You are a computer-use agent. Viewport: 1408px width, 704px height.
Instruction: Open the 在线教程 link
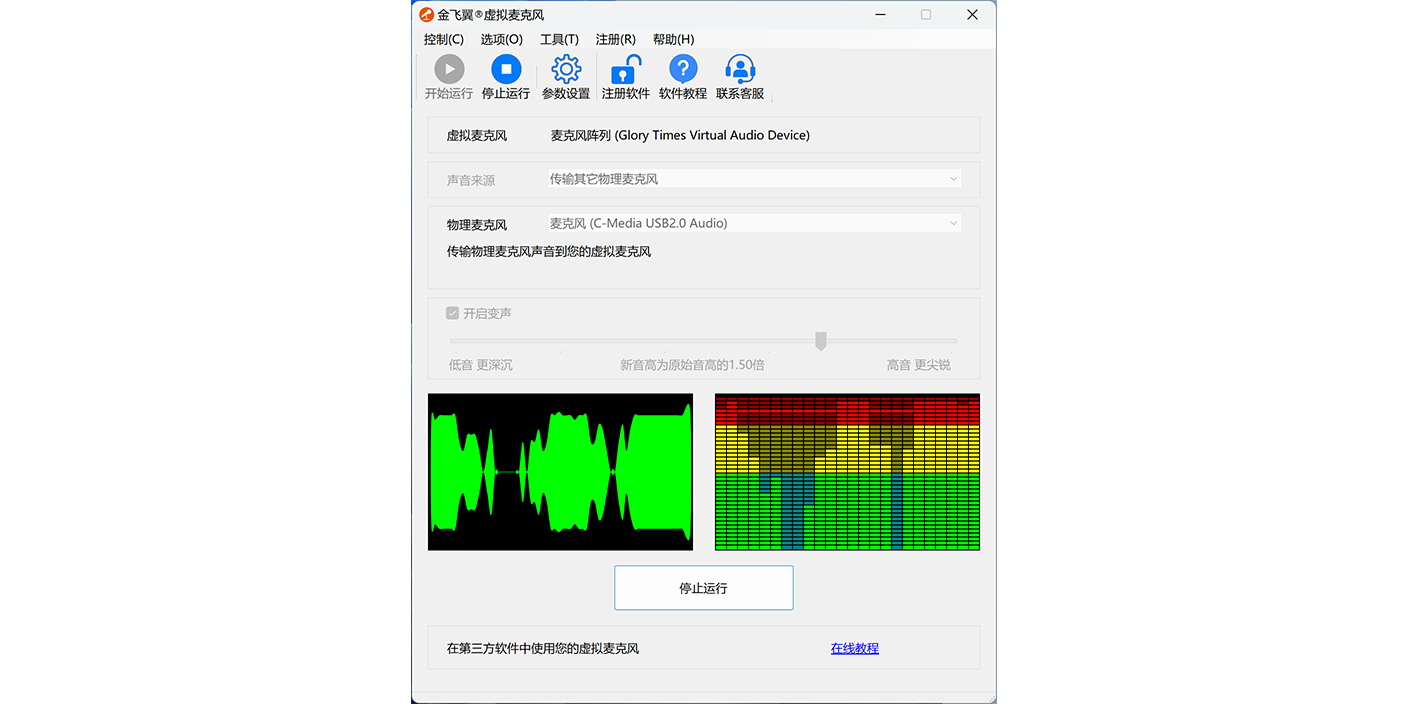pyautogui.click(x=854, y=648)
